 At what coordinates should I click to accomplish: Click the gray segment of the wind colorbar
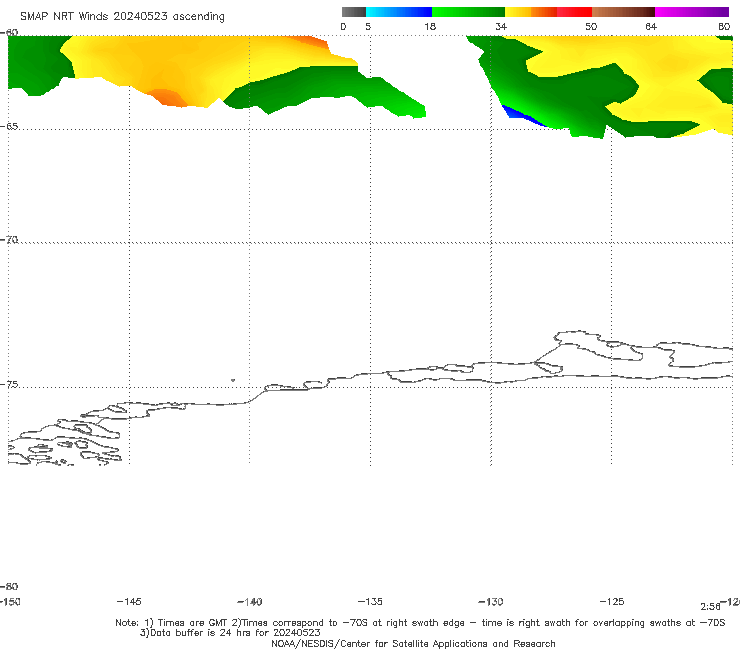coord(353,12)
